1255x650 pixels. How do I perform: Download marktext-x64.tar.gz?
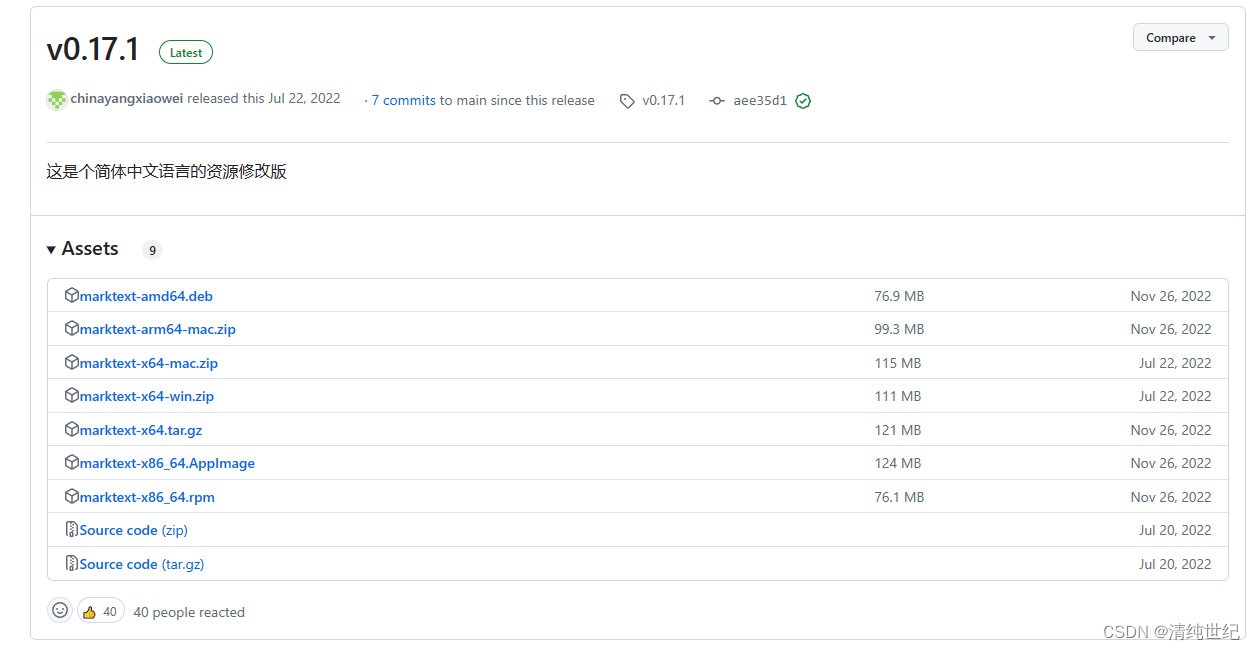[x=141, y=430]
